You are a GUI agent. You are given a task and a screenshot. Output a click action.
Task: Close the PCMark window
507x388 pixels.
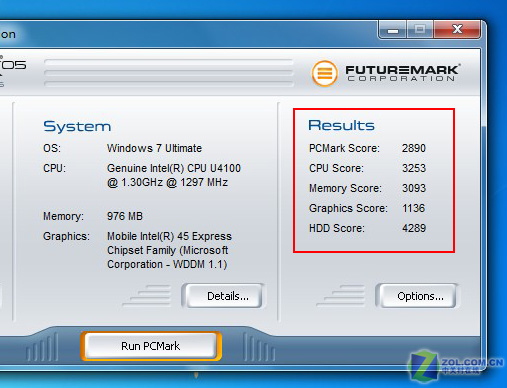pyautogui.click(x=457, y=29)
